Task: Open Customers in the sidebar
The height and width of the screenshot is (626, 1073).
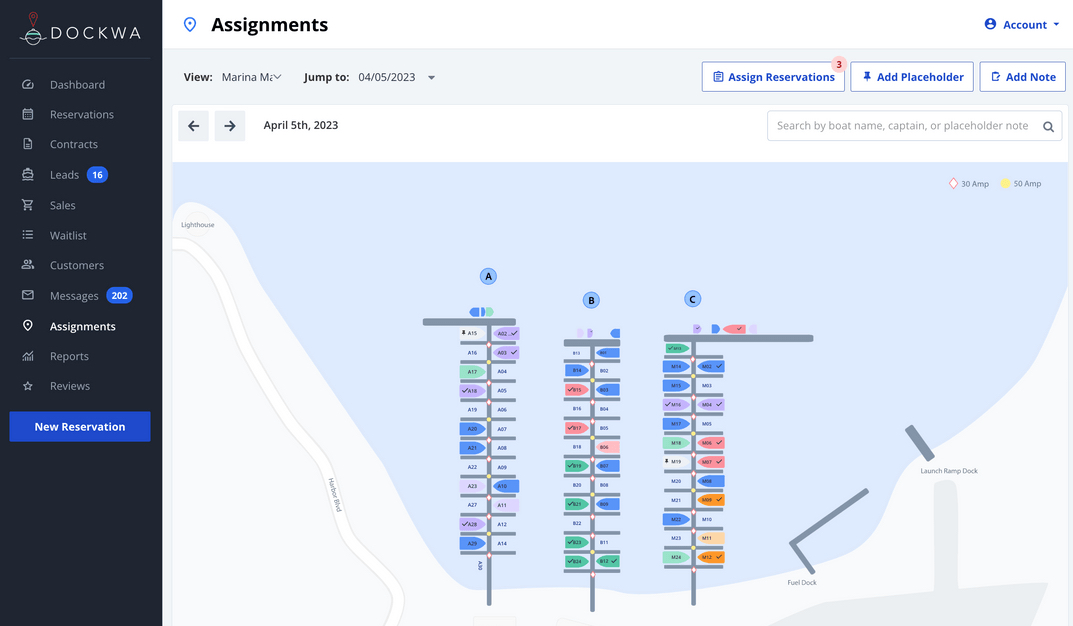Action: [77, 265]
